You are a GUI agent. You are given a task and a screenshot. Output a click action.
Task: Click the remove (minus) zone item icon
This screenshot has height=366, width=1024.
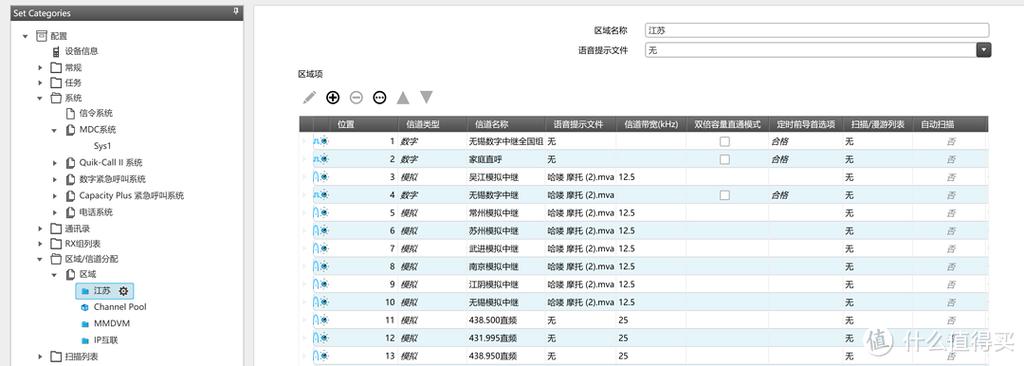click(356, 97)
